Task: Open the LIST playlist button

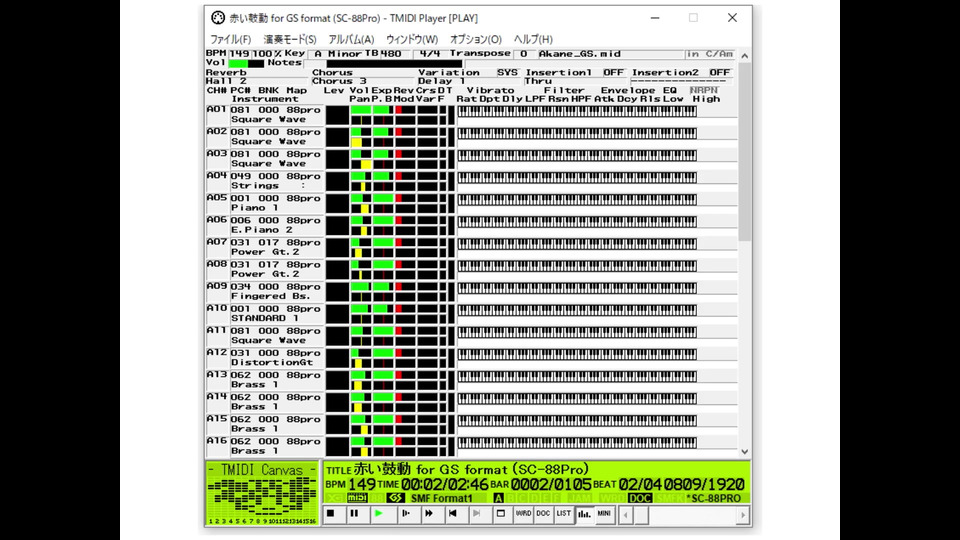Action: point(563,514)
